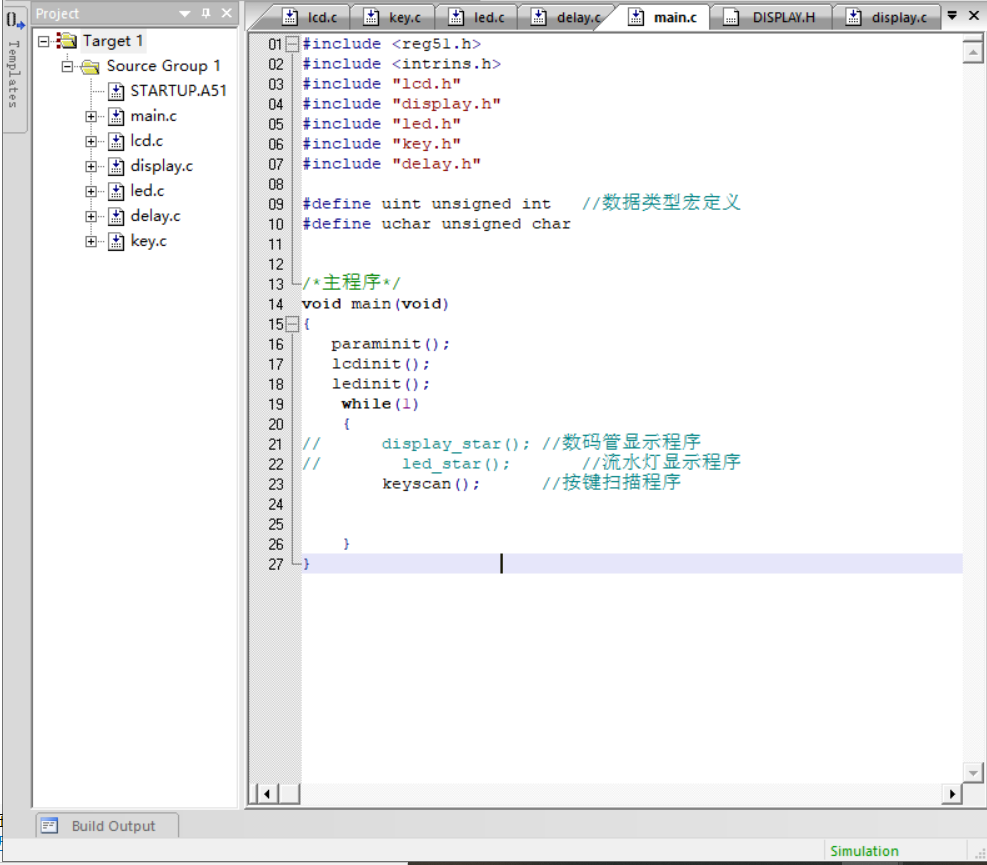Click the led.c file icon in tree
987x865 pixels.
pos(116,191)
